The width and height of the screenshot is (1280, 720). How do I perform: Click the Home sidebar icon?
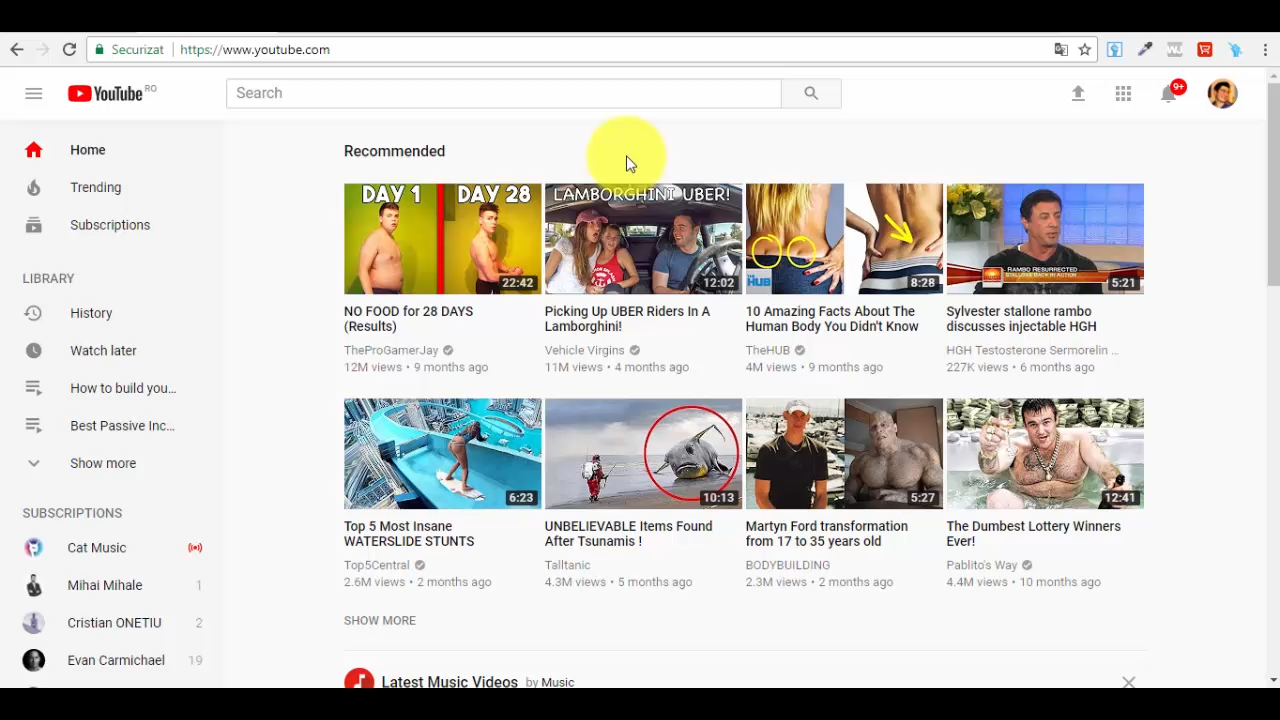pos(34,150)
